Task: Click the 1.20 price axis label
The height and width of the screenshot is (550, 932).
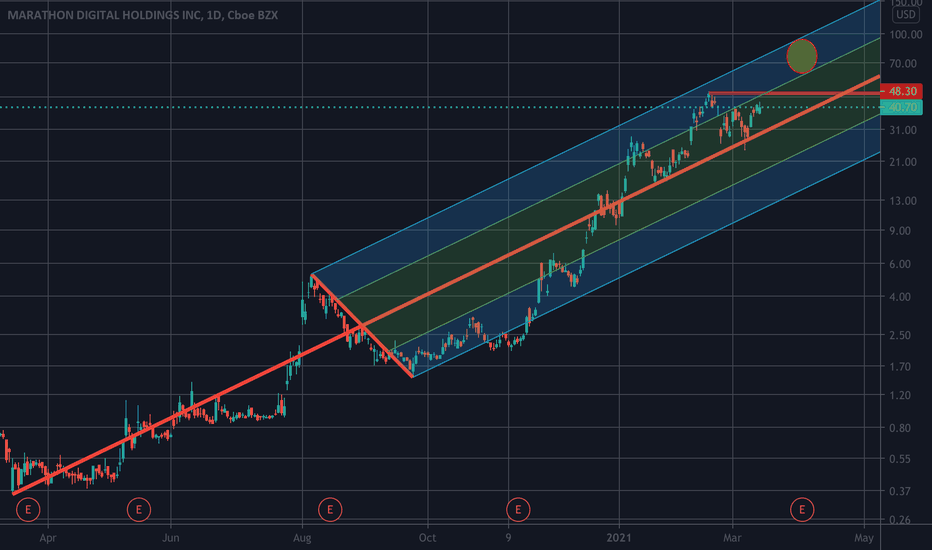Action: (900, 395)
